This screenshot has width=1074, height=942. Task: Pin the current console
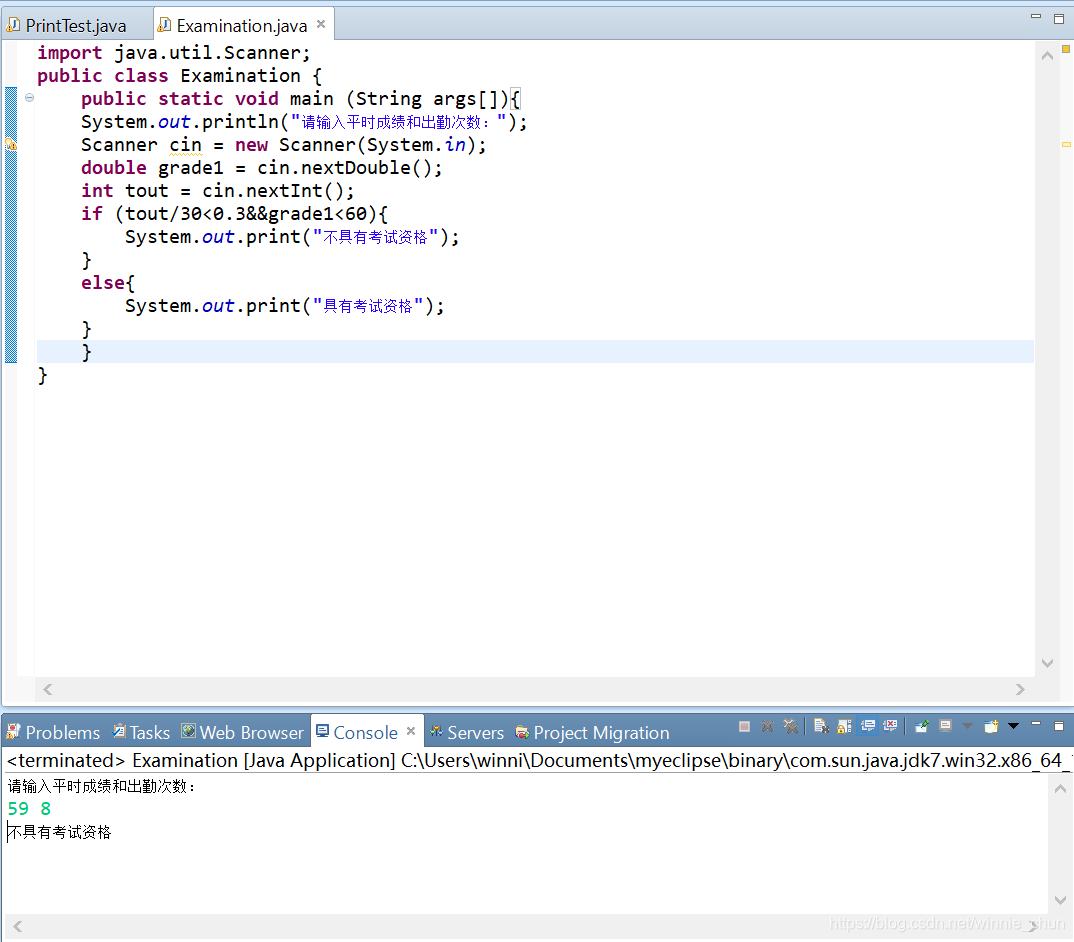(922, 726)
